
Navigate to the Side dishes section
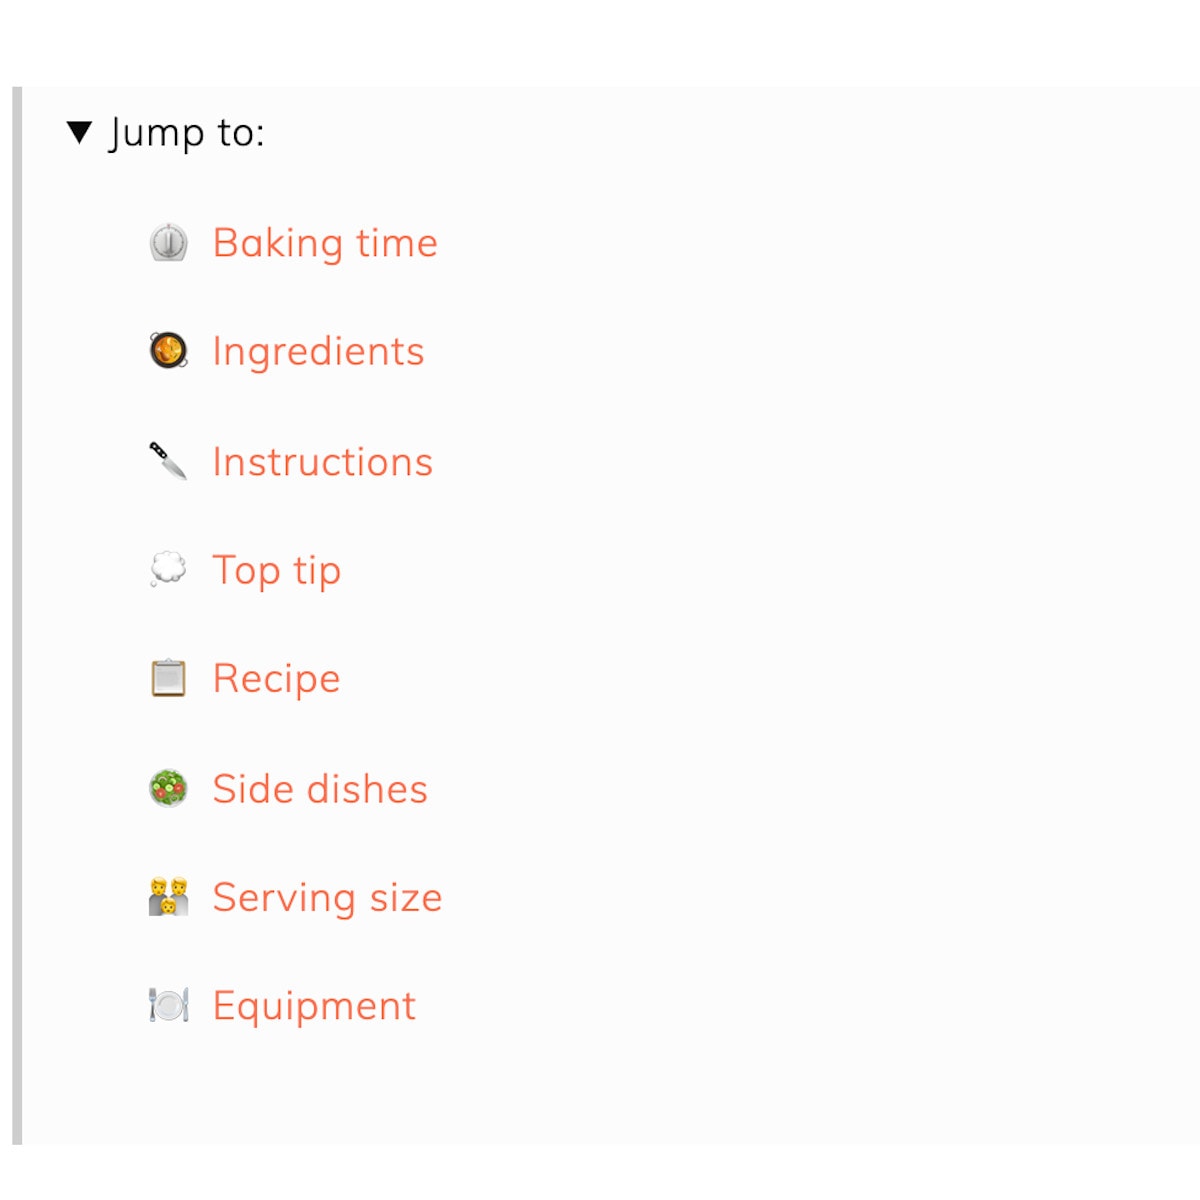pyautogui.click(x=318, y=788)
